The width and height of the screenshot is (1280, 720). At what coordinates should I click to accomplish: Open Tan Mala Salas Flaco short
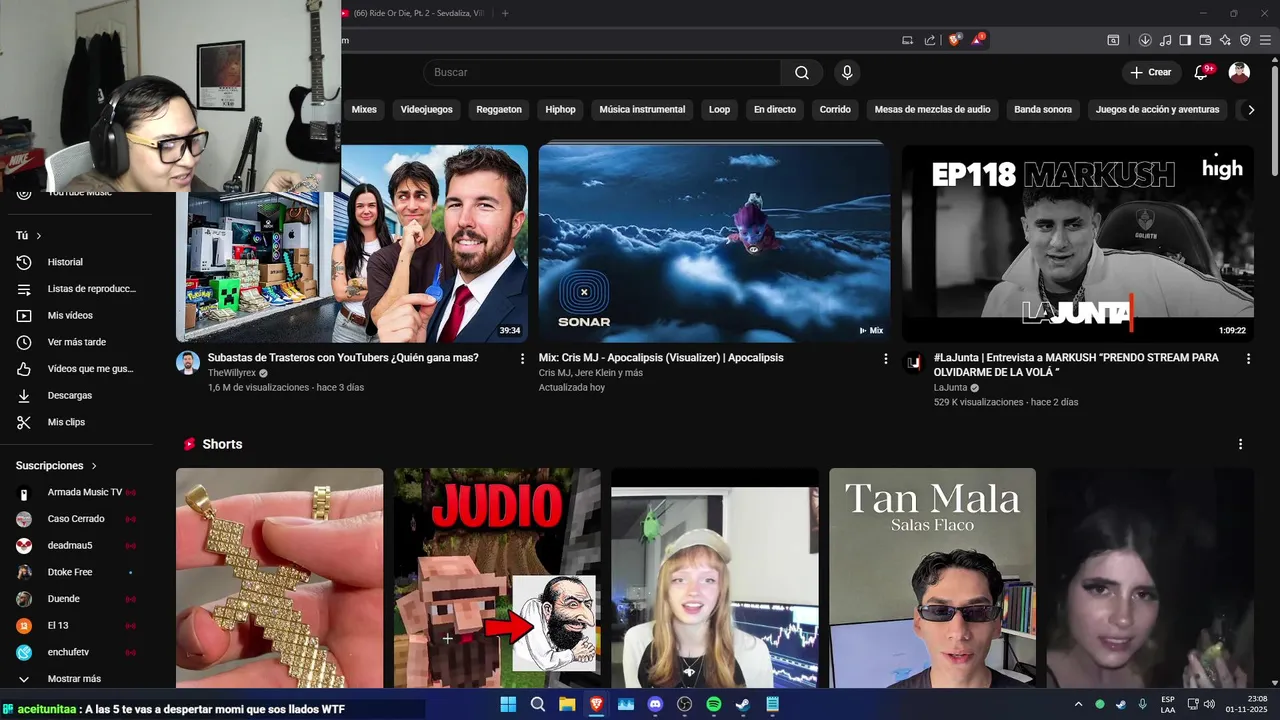point(932,578)
